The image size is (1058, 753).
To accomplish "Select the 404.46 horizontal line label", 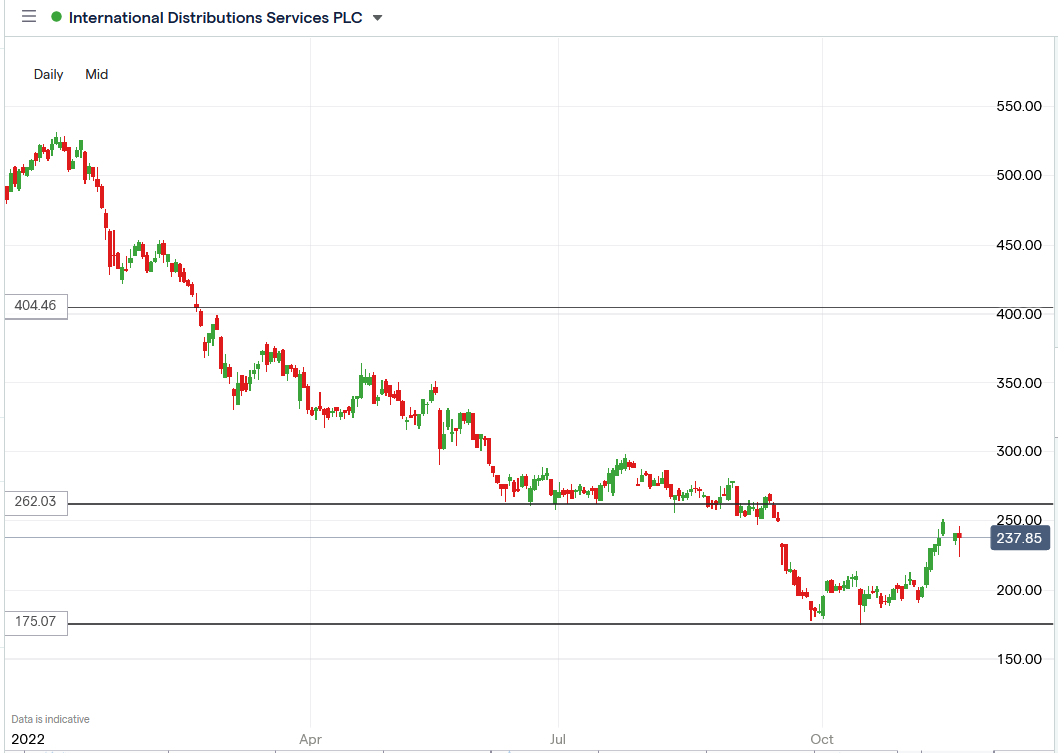I will (x=36, y=306).
